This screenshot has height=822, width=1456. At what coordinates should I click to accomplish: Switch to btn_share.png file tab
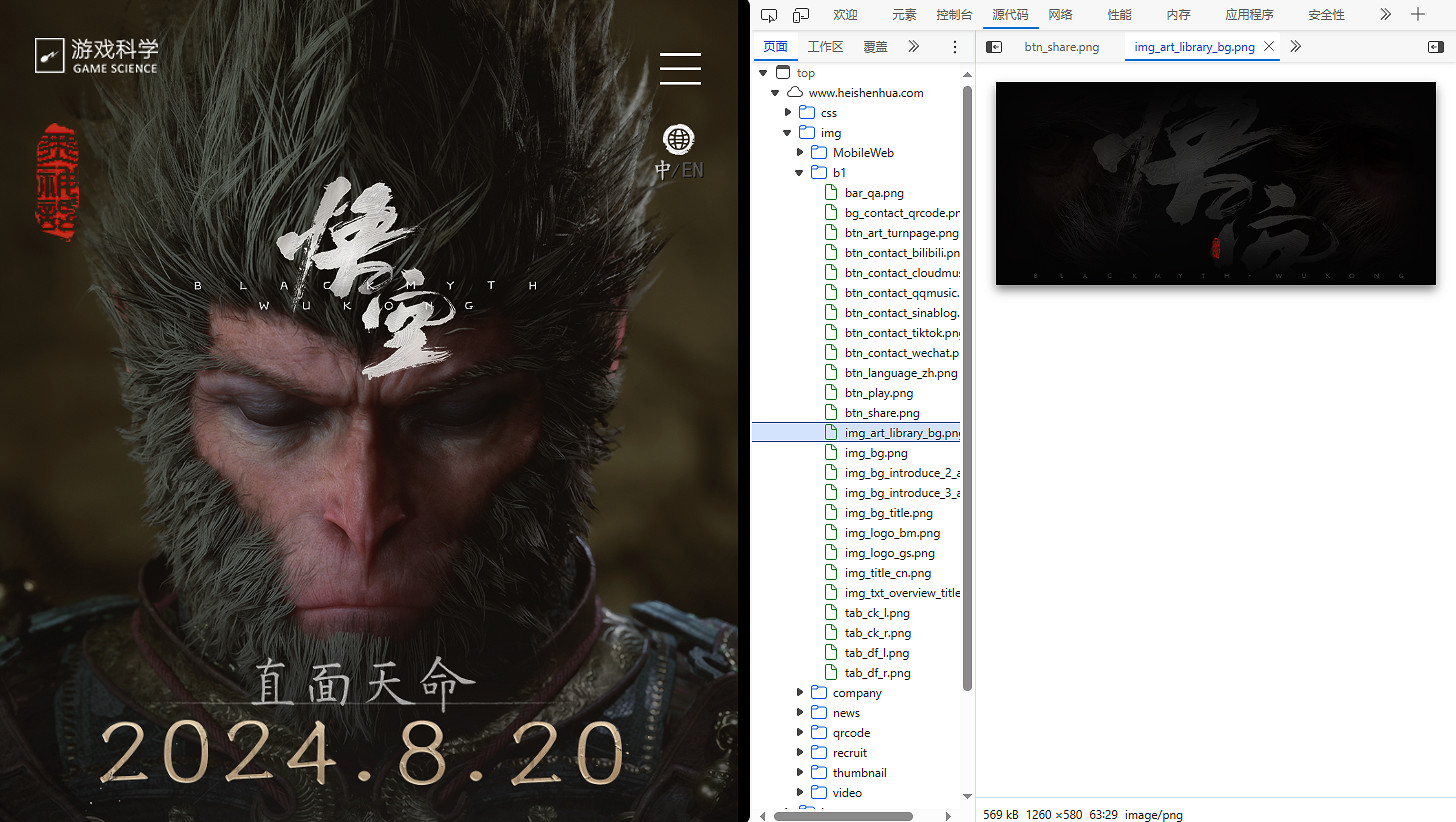(1061, 47)
